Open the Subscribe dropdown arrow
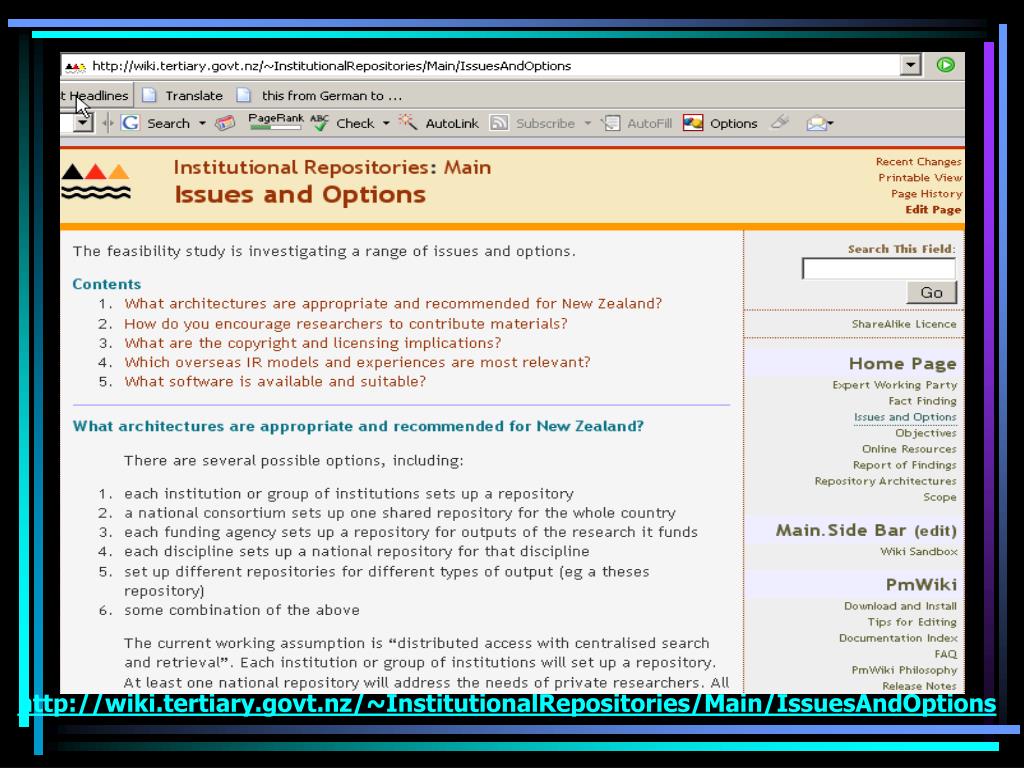The width and height of the screenshot is (1024, 768). (587, 123)
